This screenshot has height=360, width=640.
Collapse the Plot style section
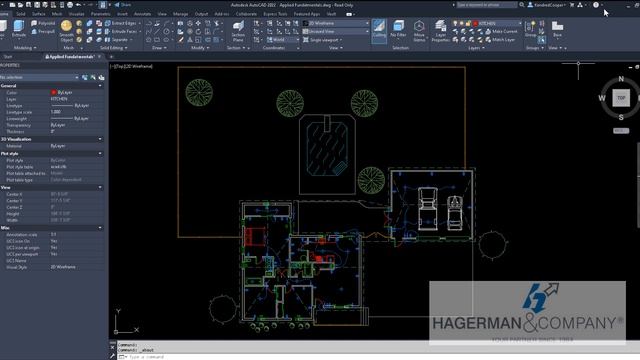tap(100, 153)
